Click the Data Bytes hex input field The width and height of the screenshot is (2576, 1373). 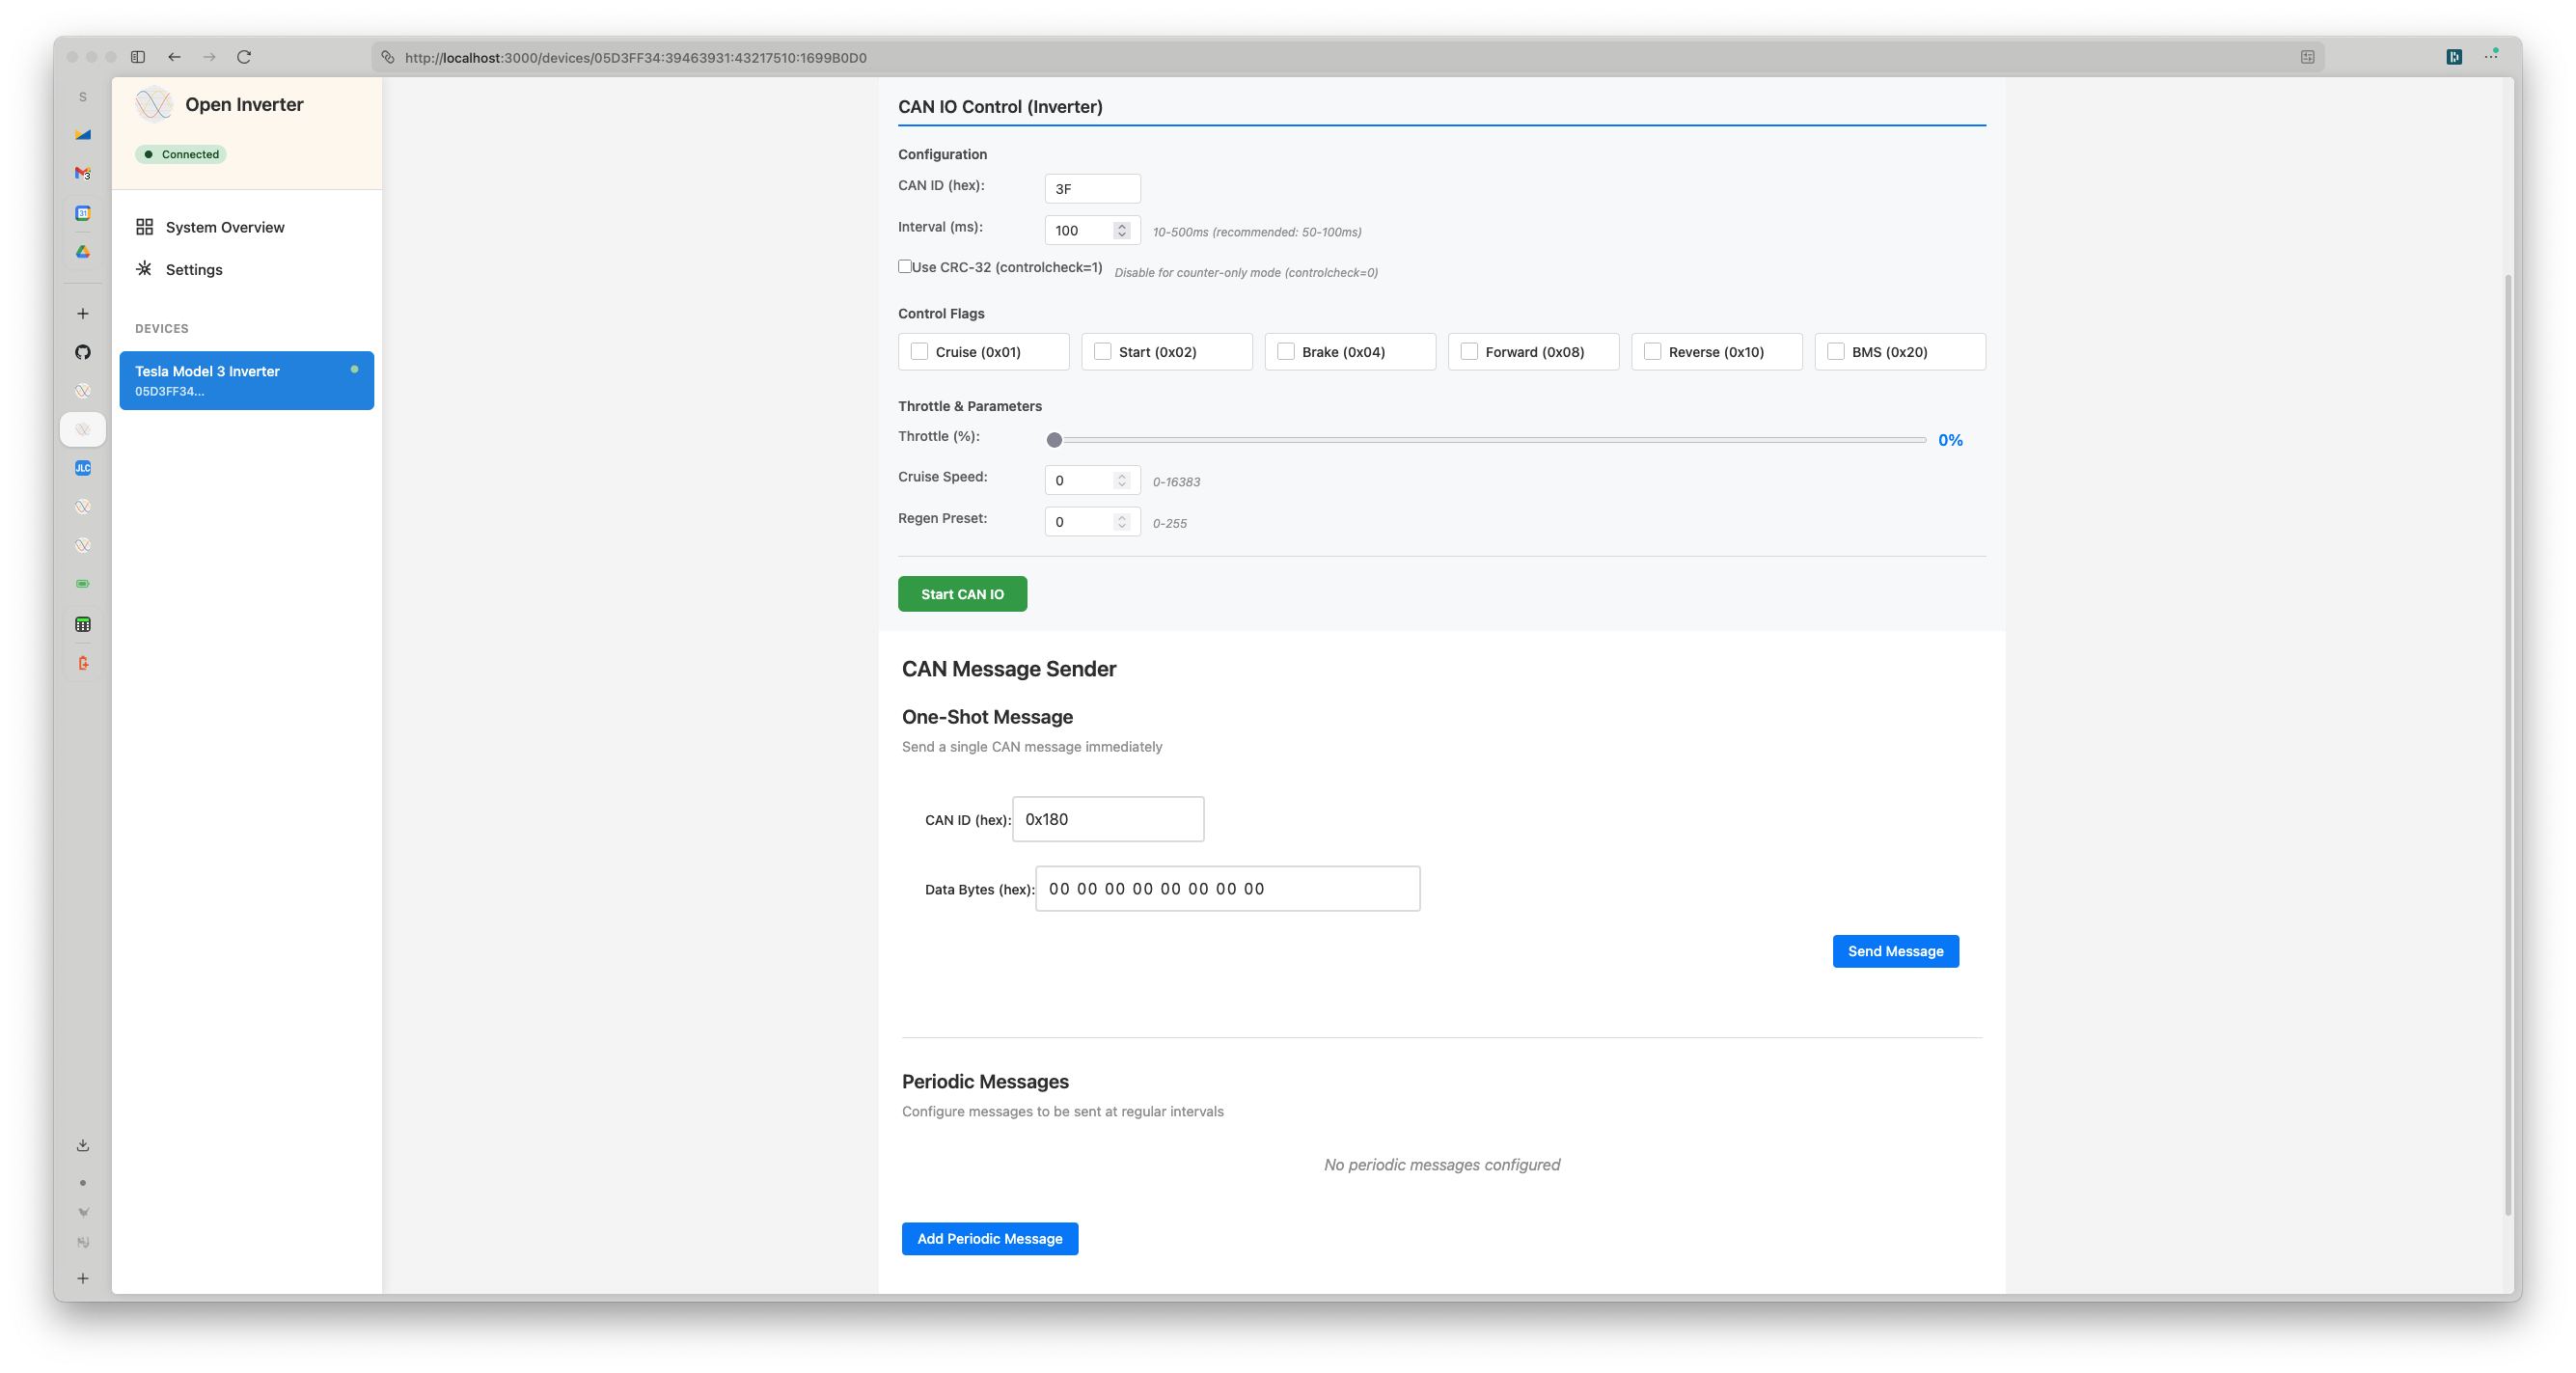click(1227, 889)
